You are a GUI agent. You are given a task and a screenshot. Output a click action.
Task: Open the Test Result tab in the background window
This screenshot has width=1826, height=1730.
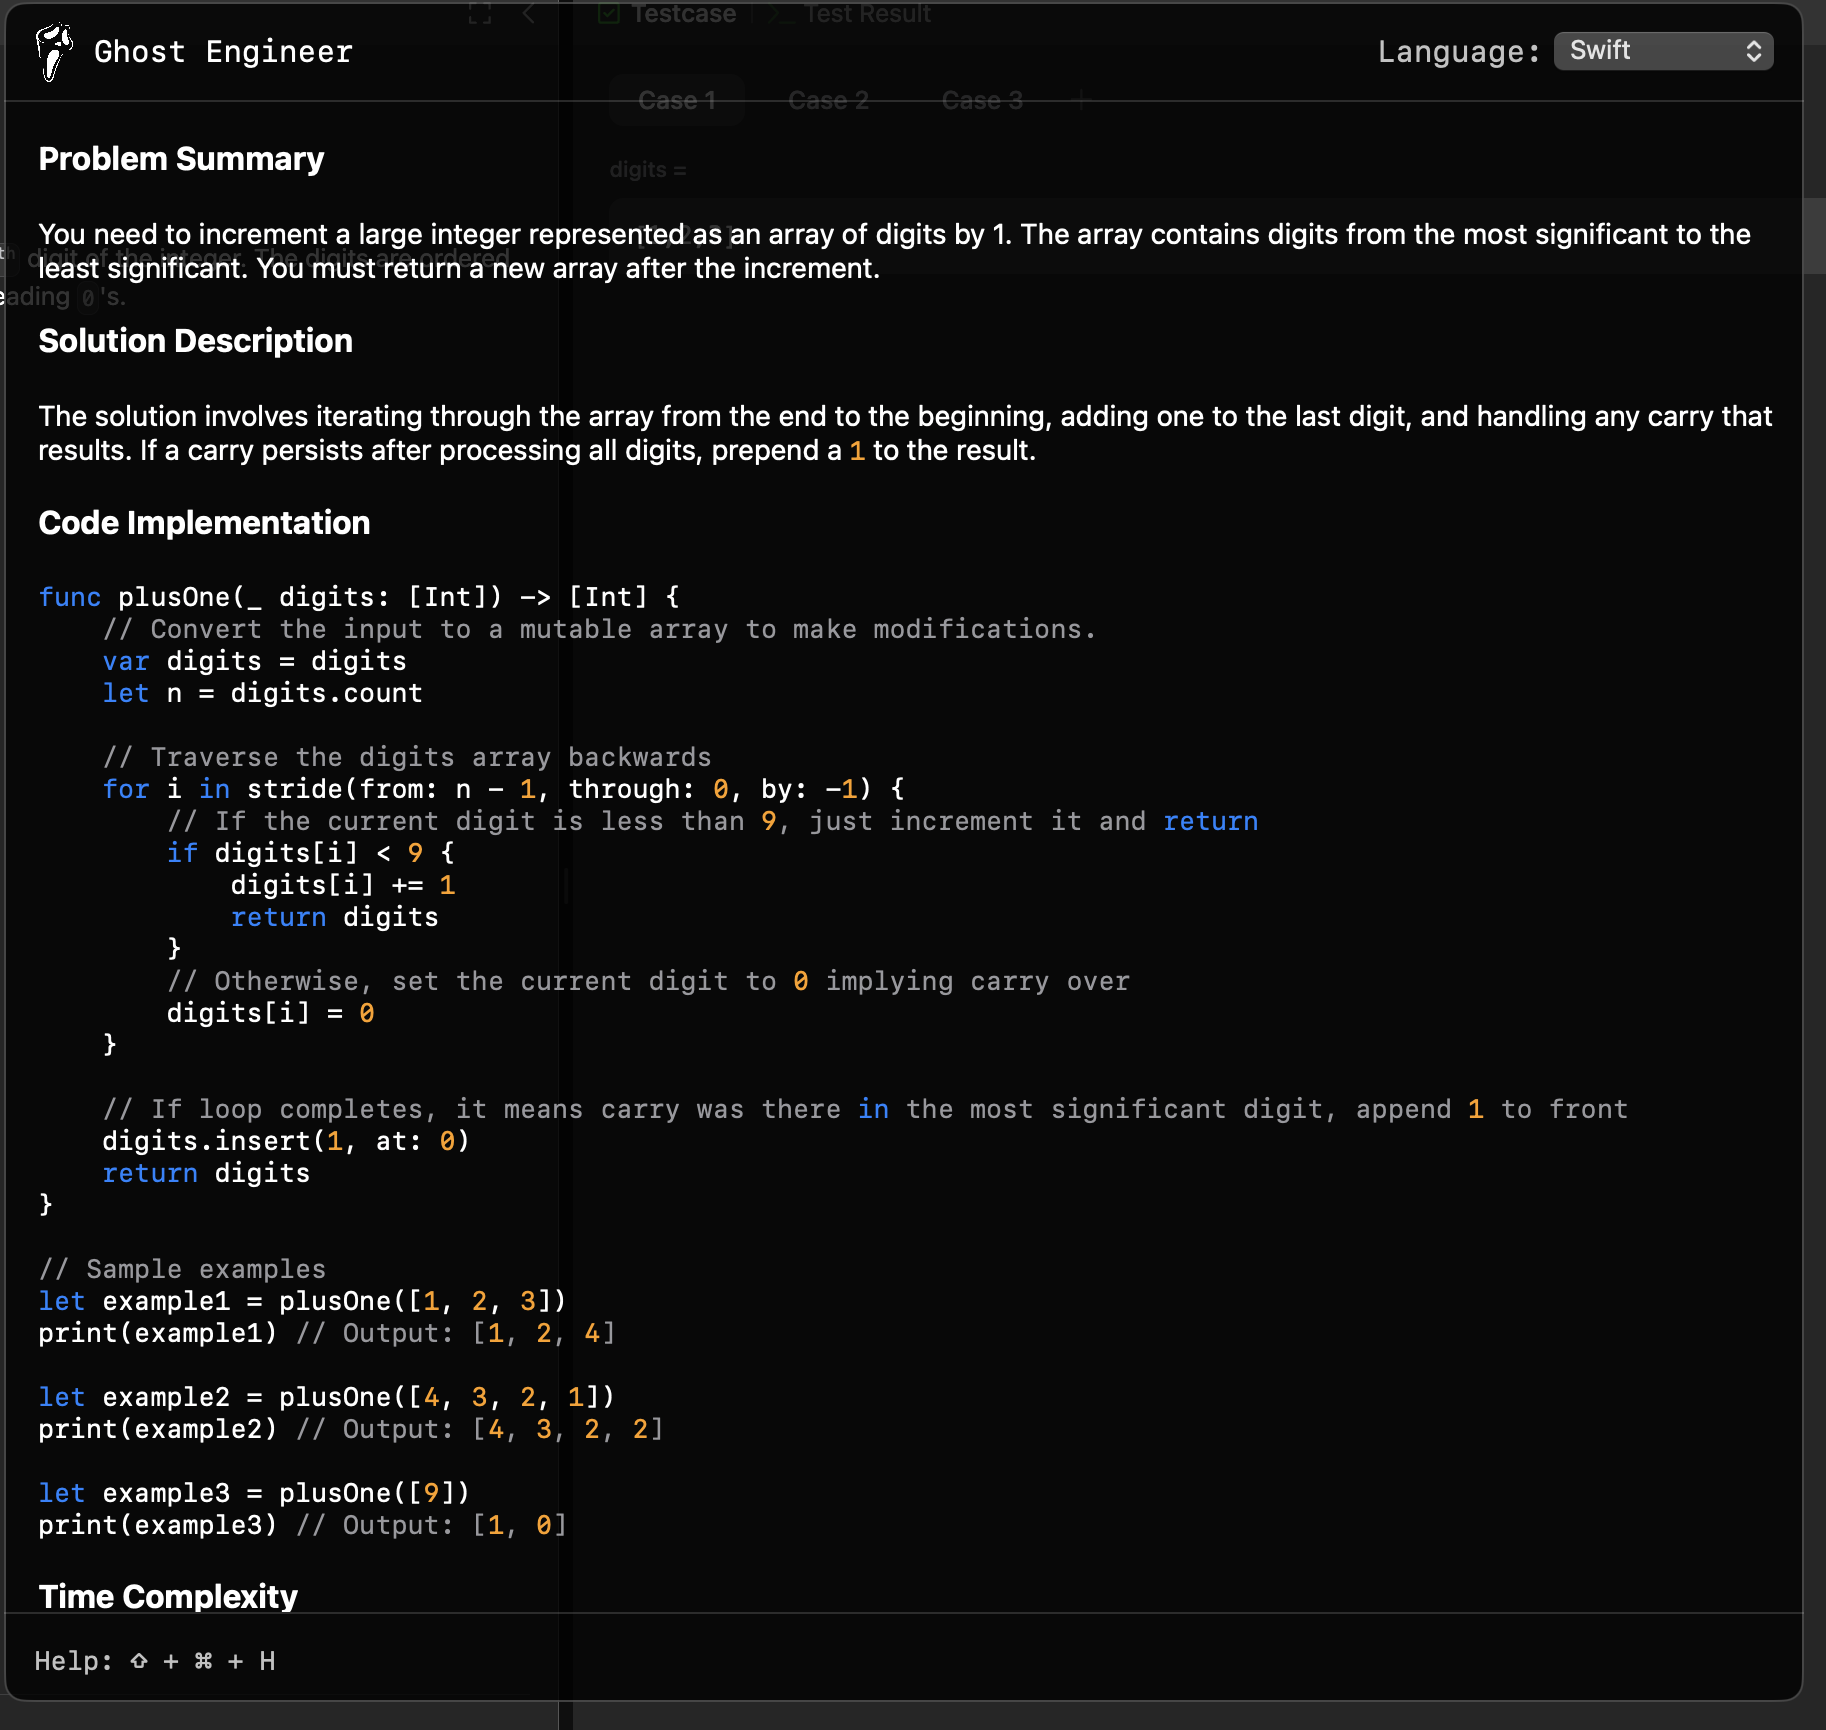[x=852, y=13]
